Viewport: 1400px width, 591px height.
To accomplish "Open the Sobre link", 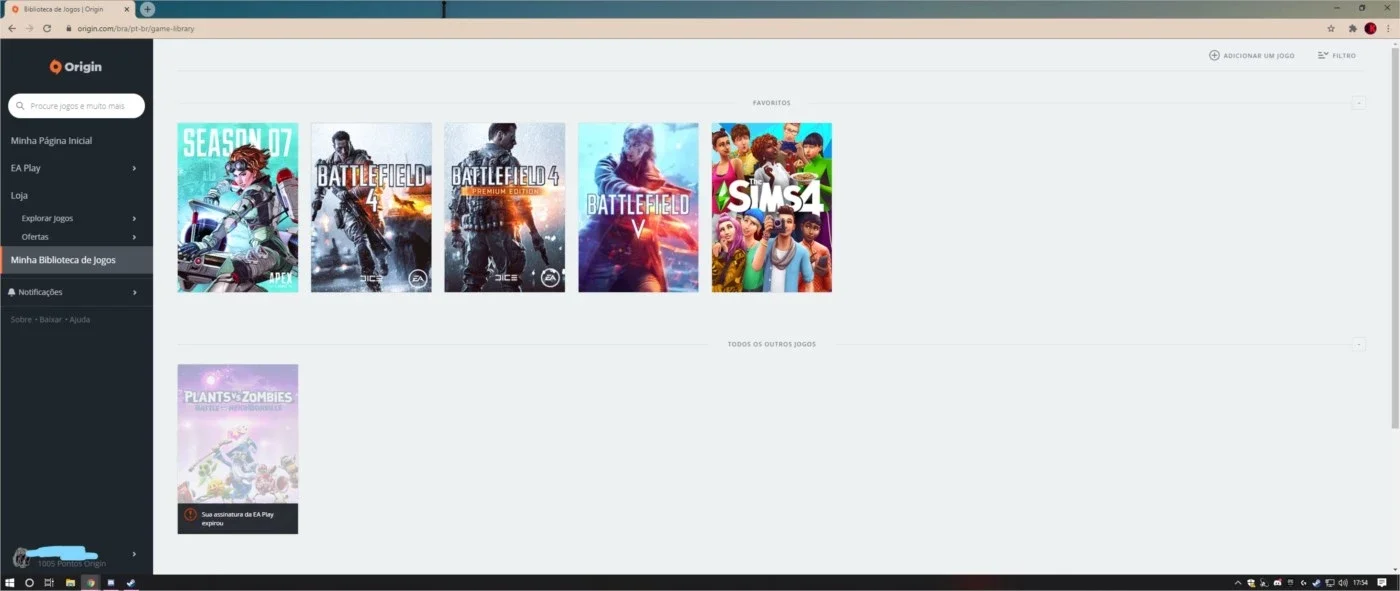I will (x=21, y=319).
